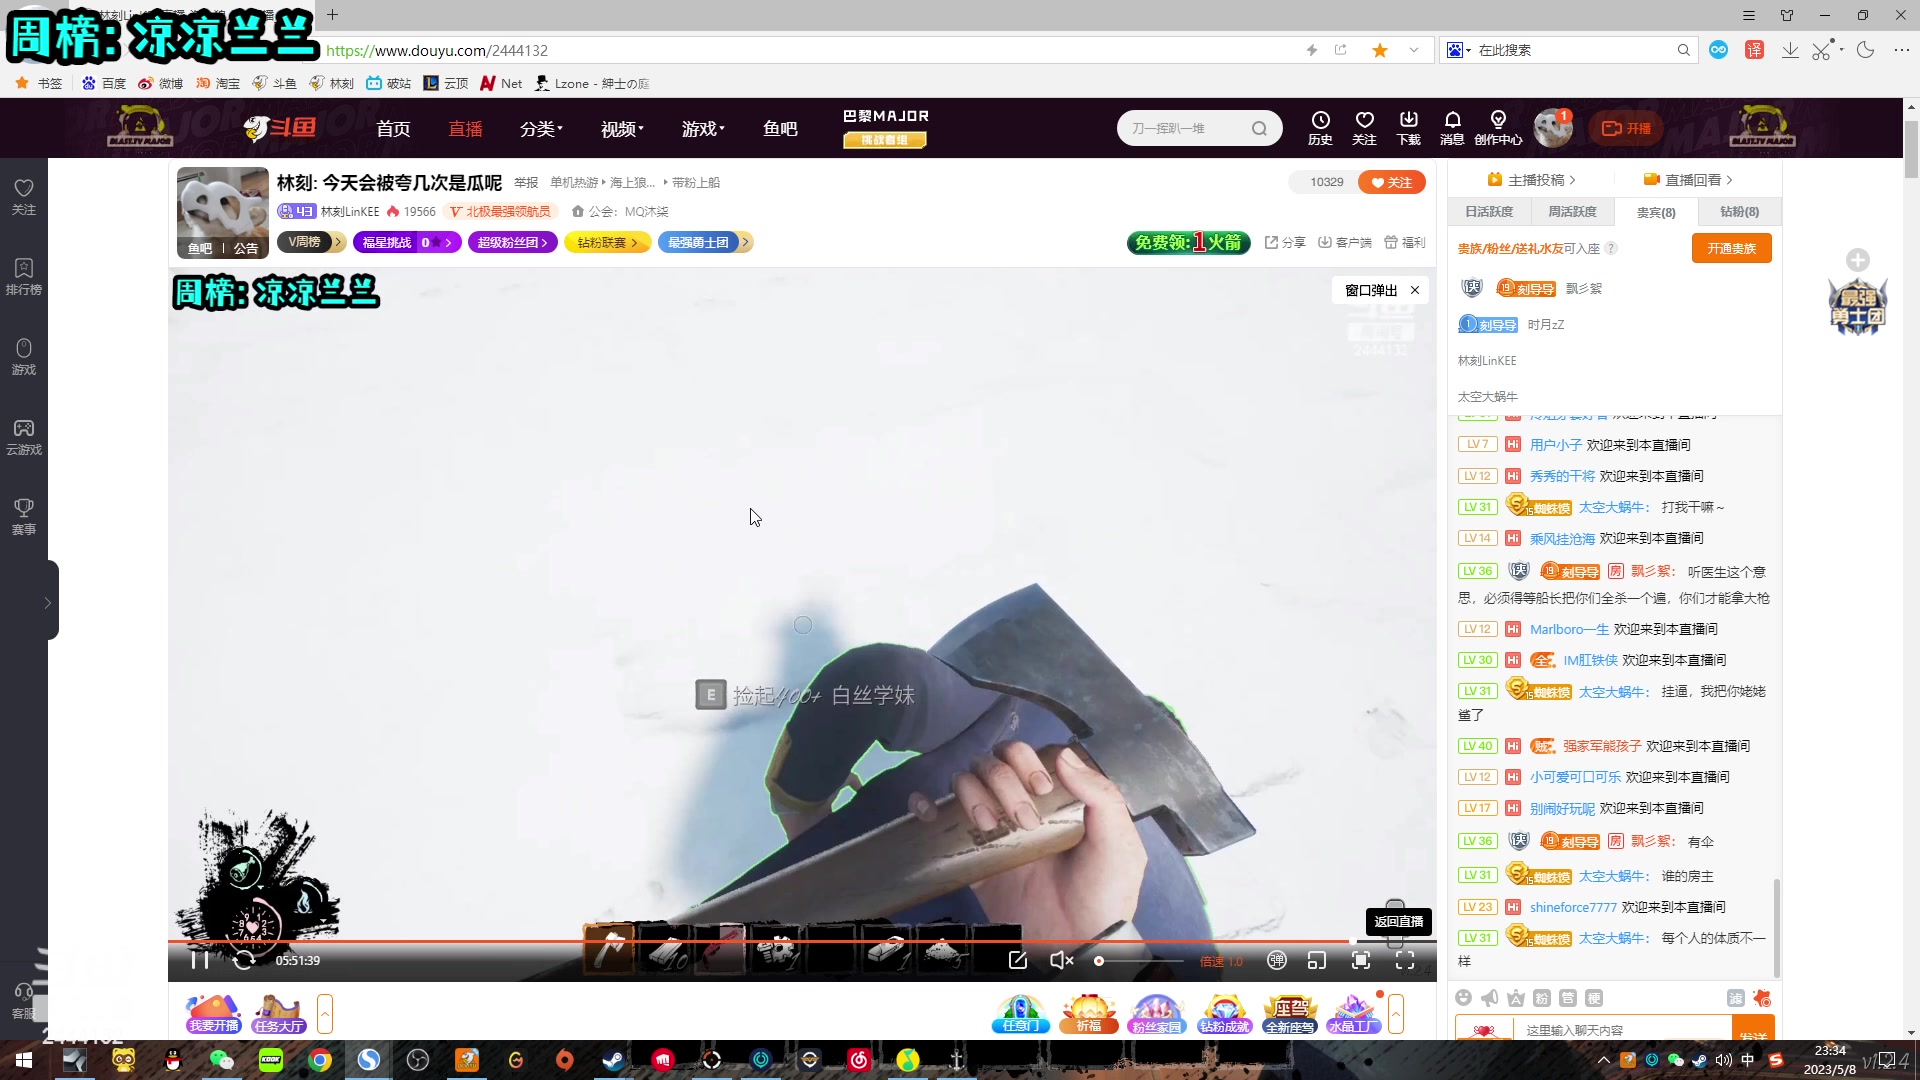Click the 举报 report link
The width and height of the screenshot is (1920, 1080).
tap(526, 182)
